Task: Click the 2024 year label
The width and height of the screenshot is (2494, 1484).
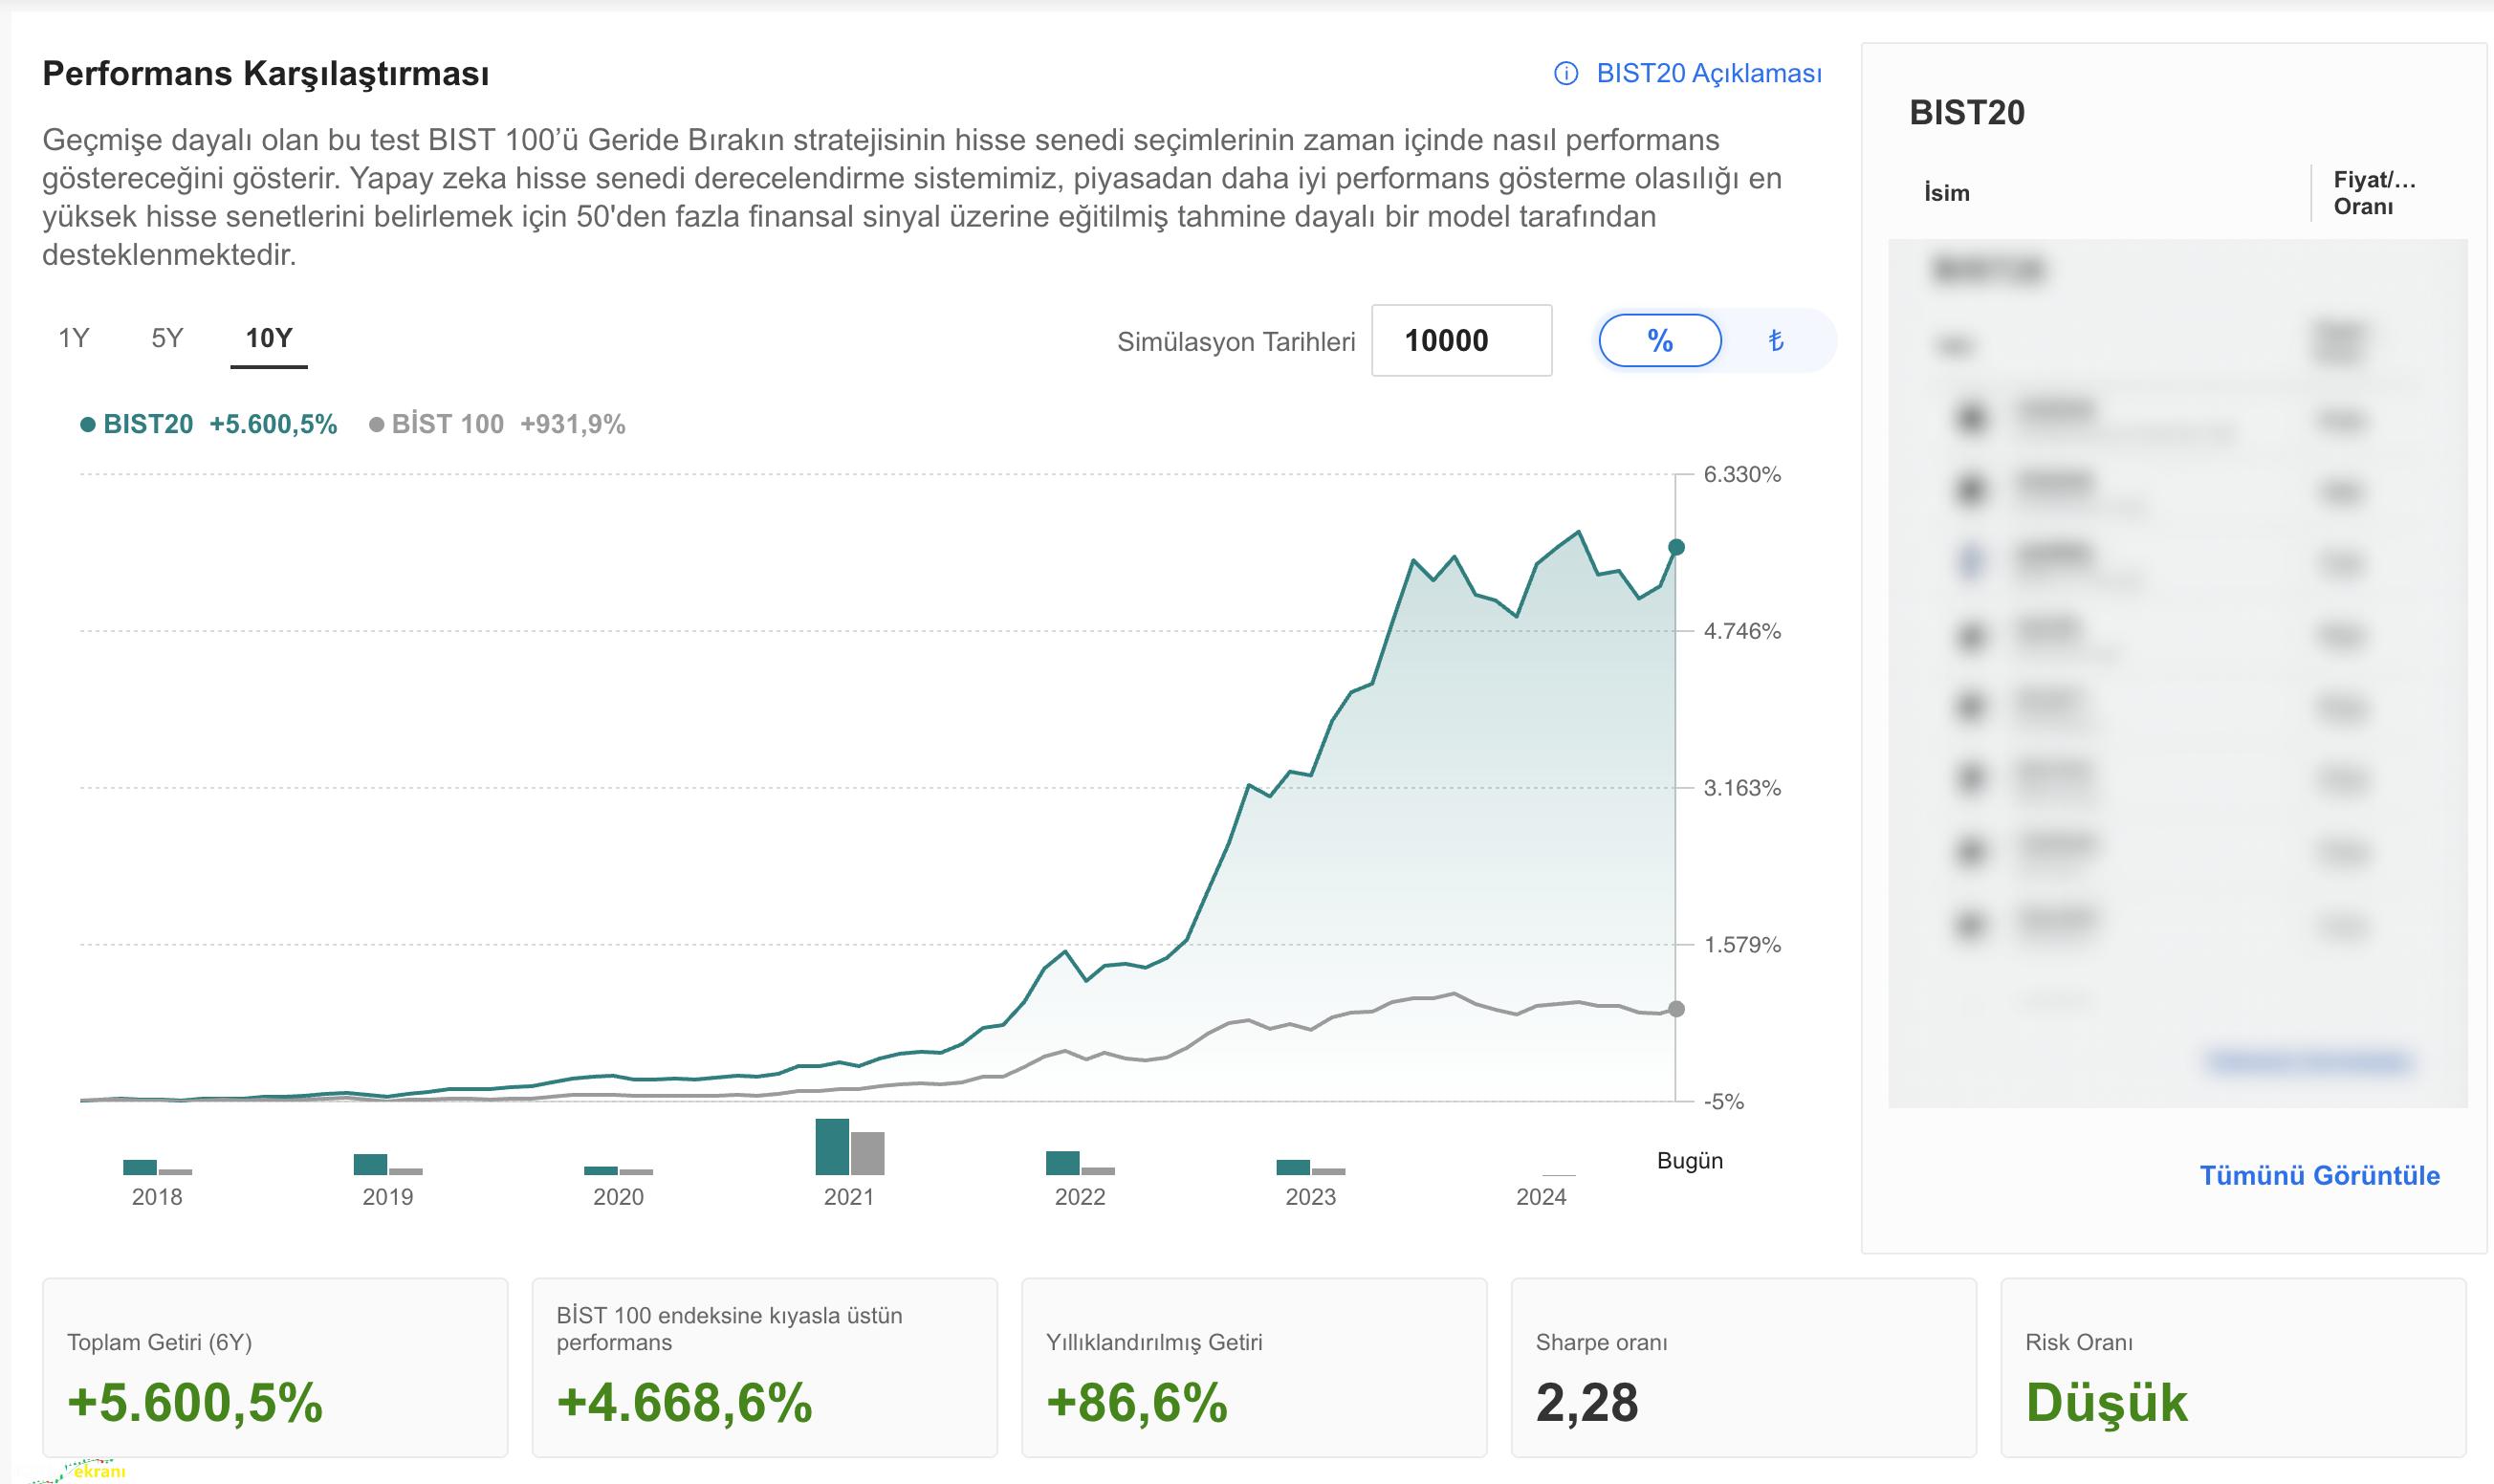Action: [x=1541, y=1197]
